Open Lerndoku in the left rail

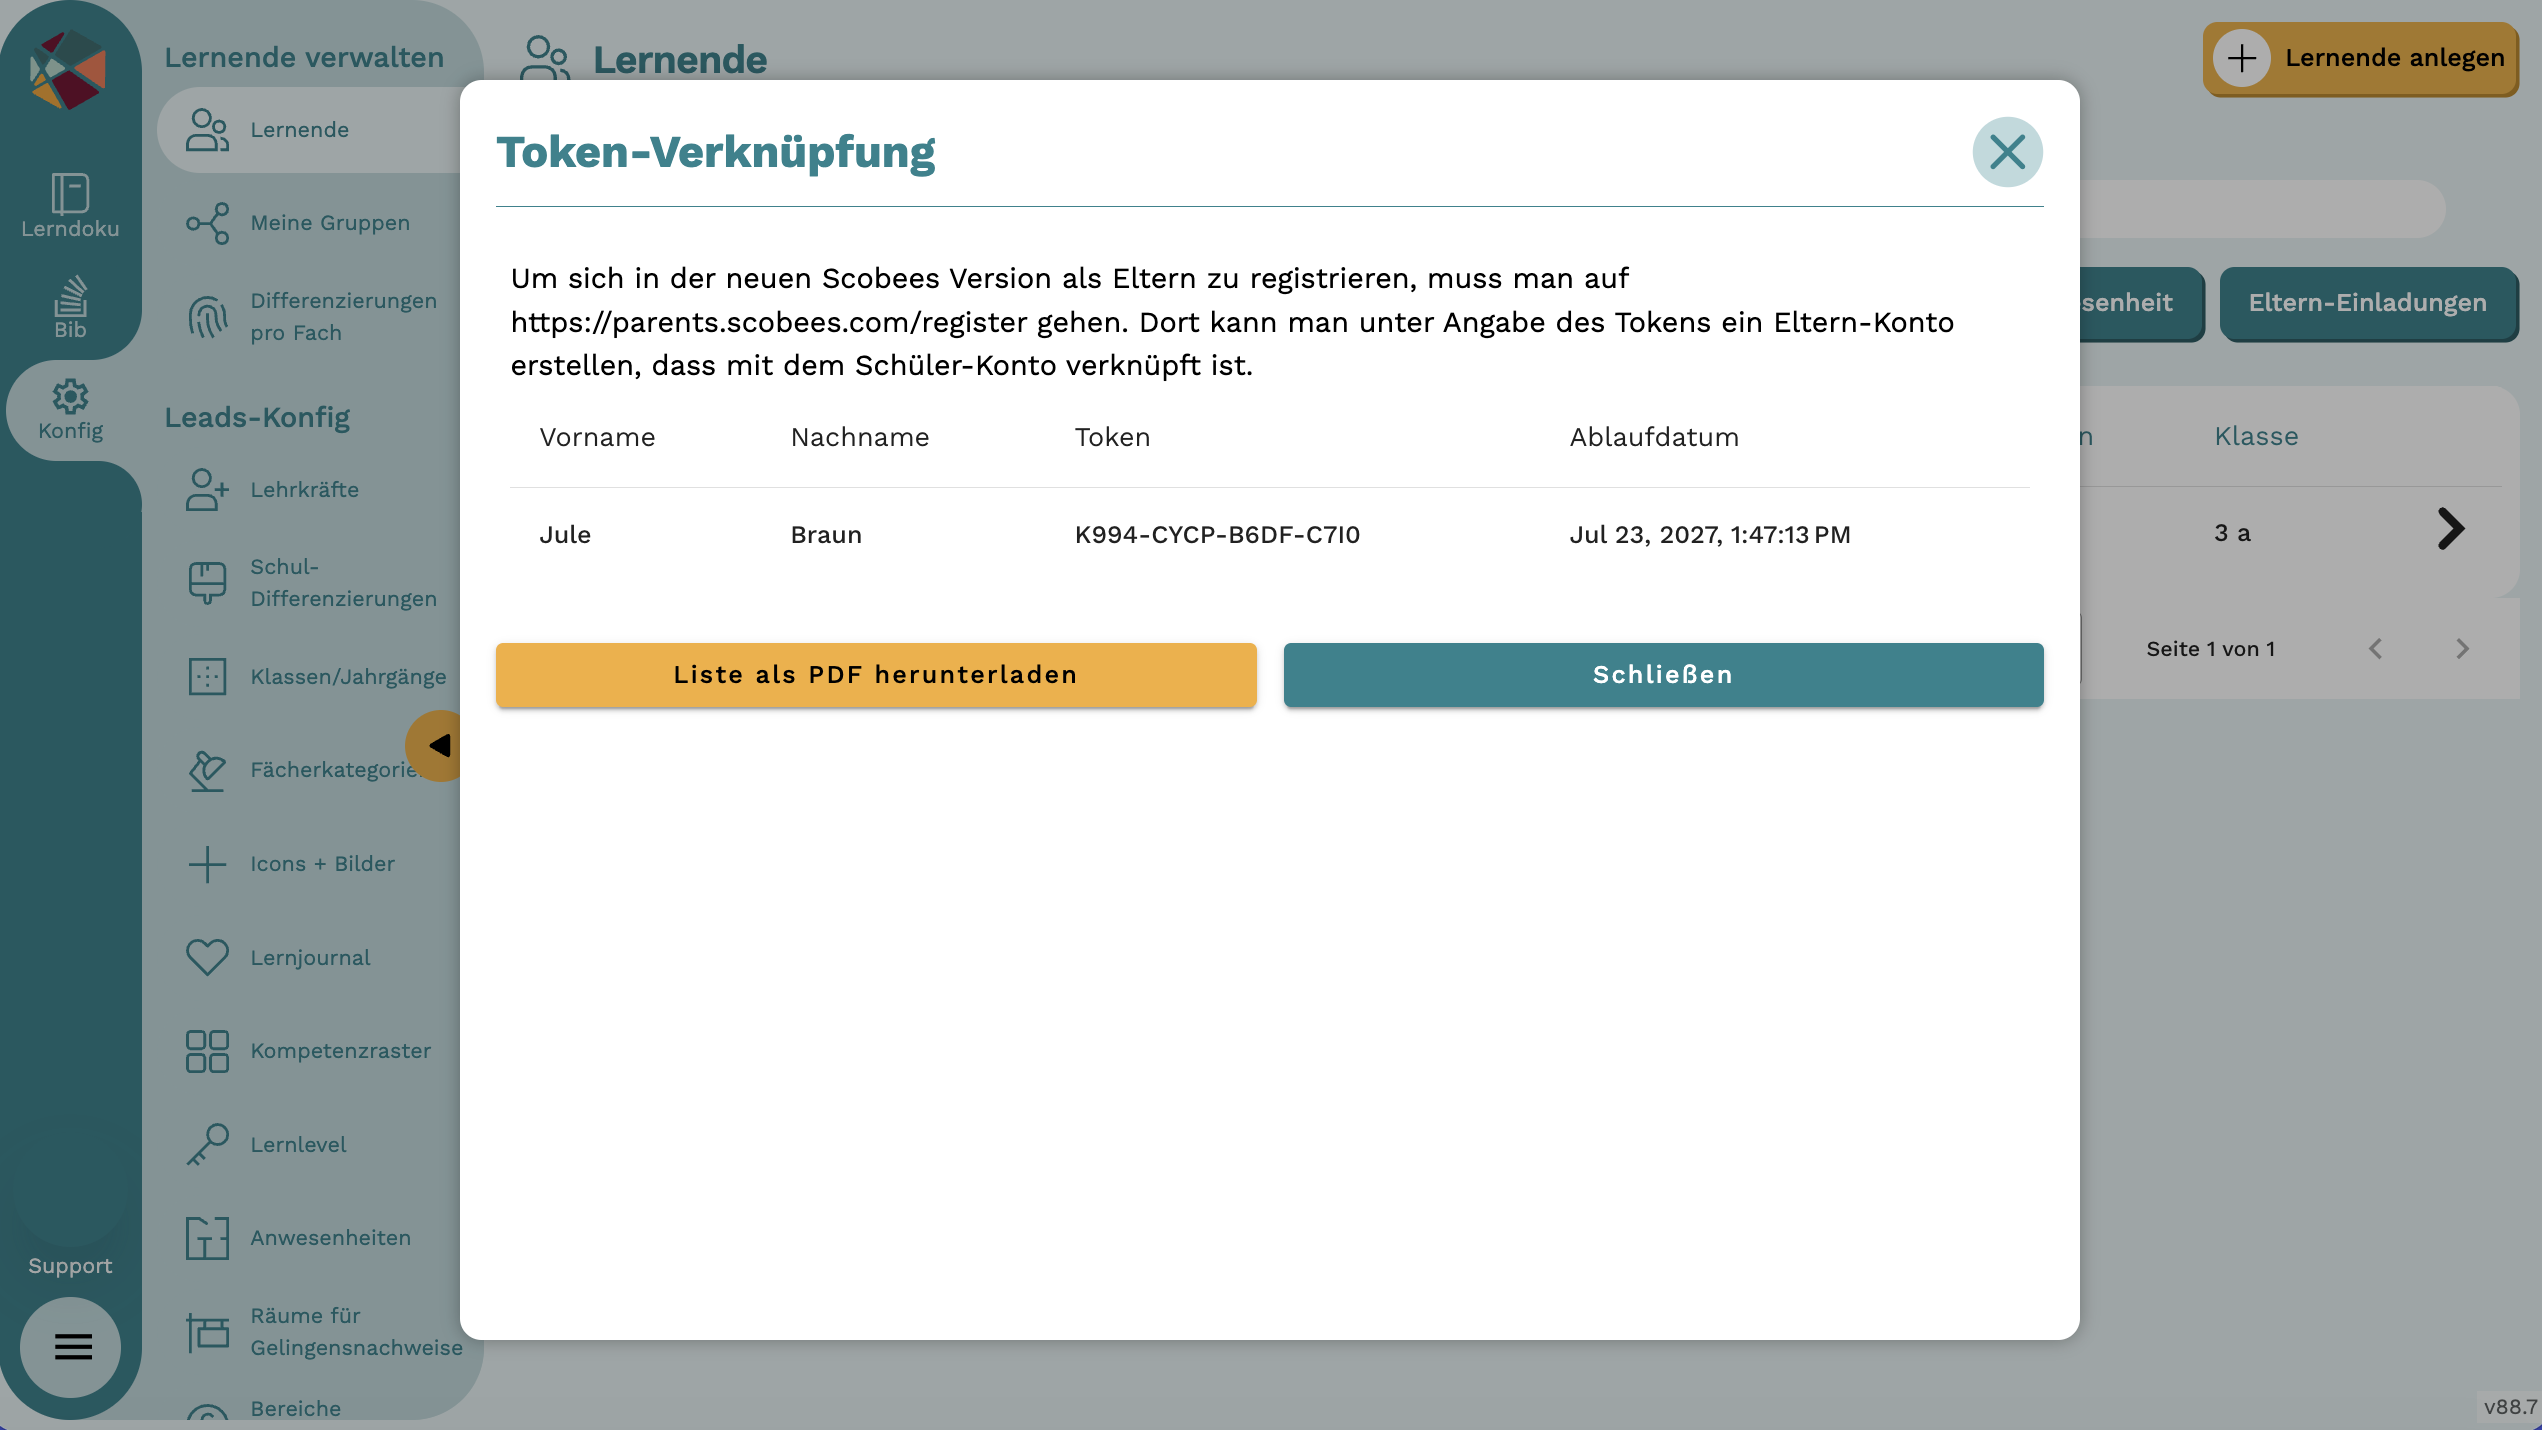coord(70,206)
